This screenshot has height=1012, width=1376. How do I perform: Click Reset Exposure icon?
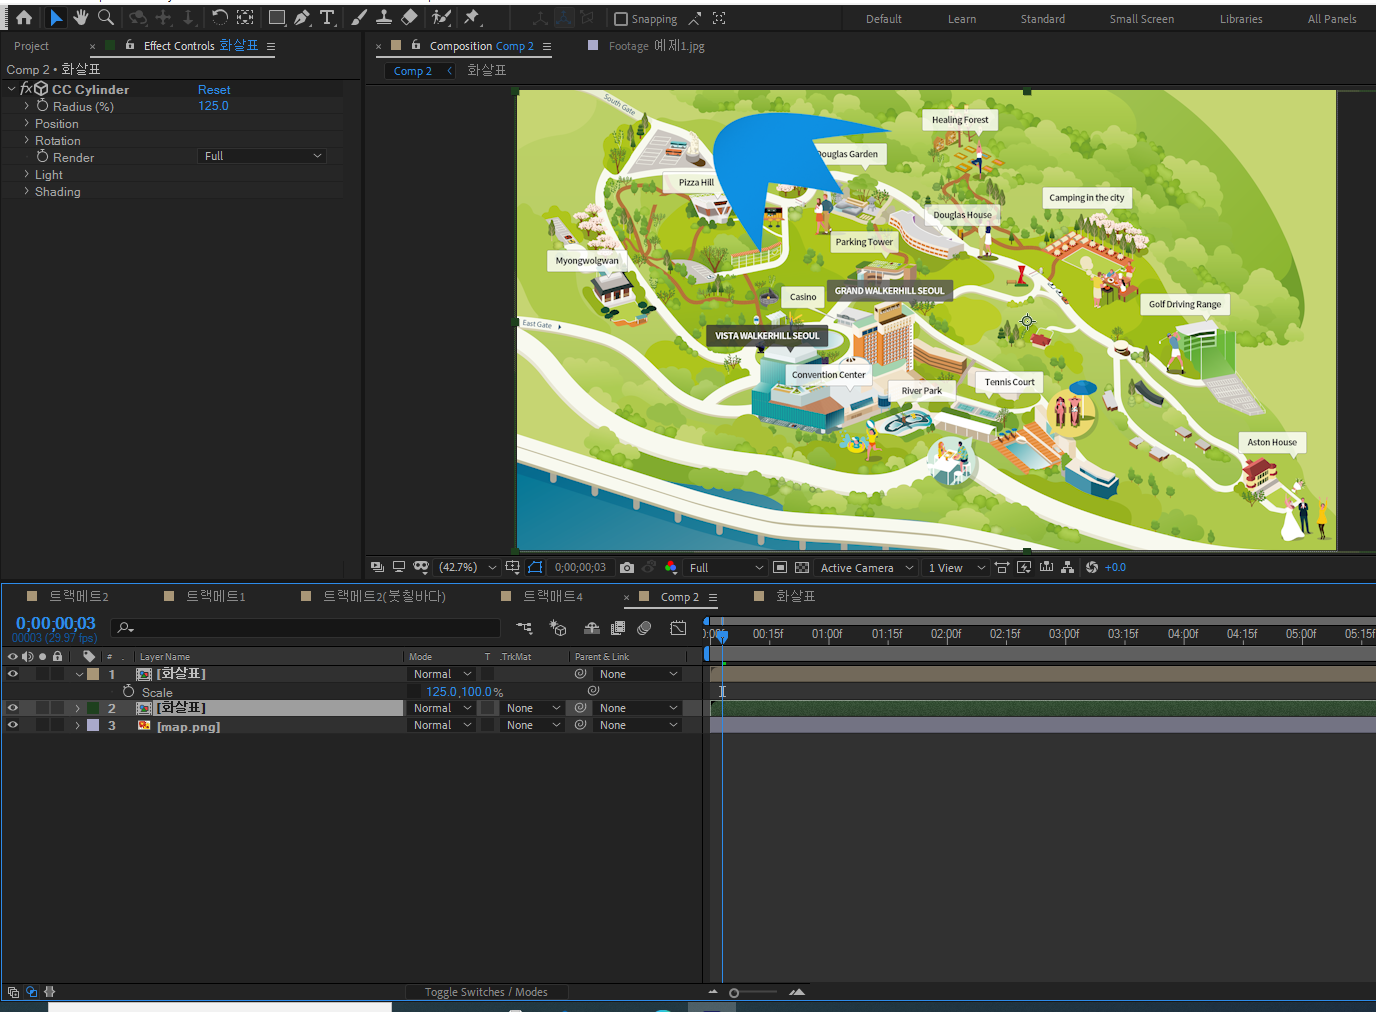click(x=1092, y=567)
